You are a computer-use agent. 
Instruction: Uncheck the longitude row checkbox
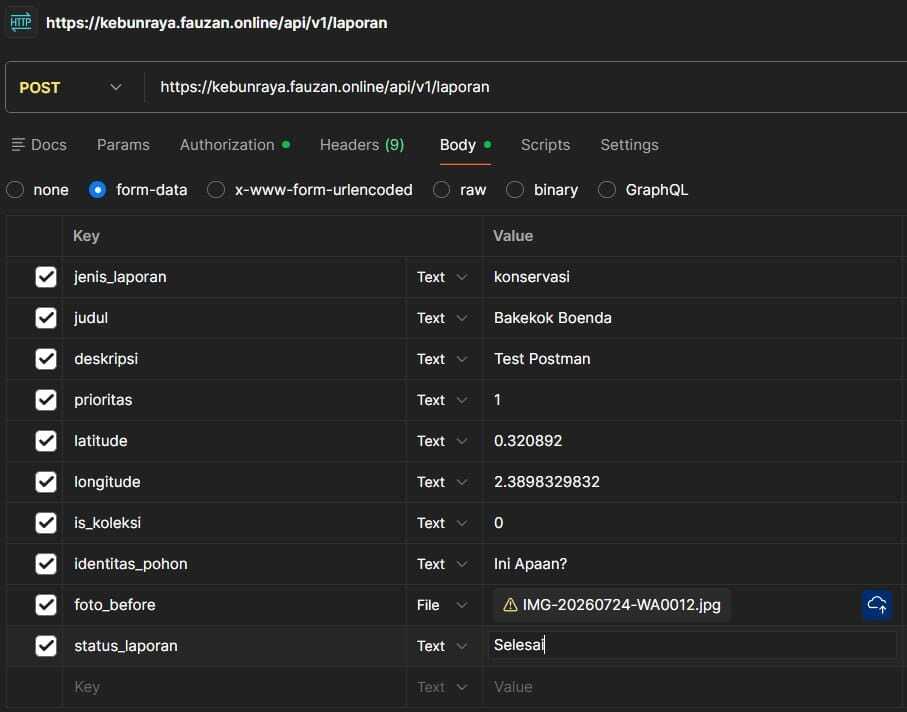pyautogui.click(x=46, y=482)
